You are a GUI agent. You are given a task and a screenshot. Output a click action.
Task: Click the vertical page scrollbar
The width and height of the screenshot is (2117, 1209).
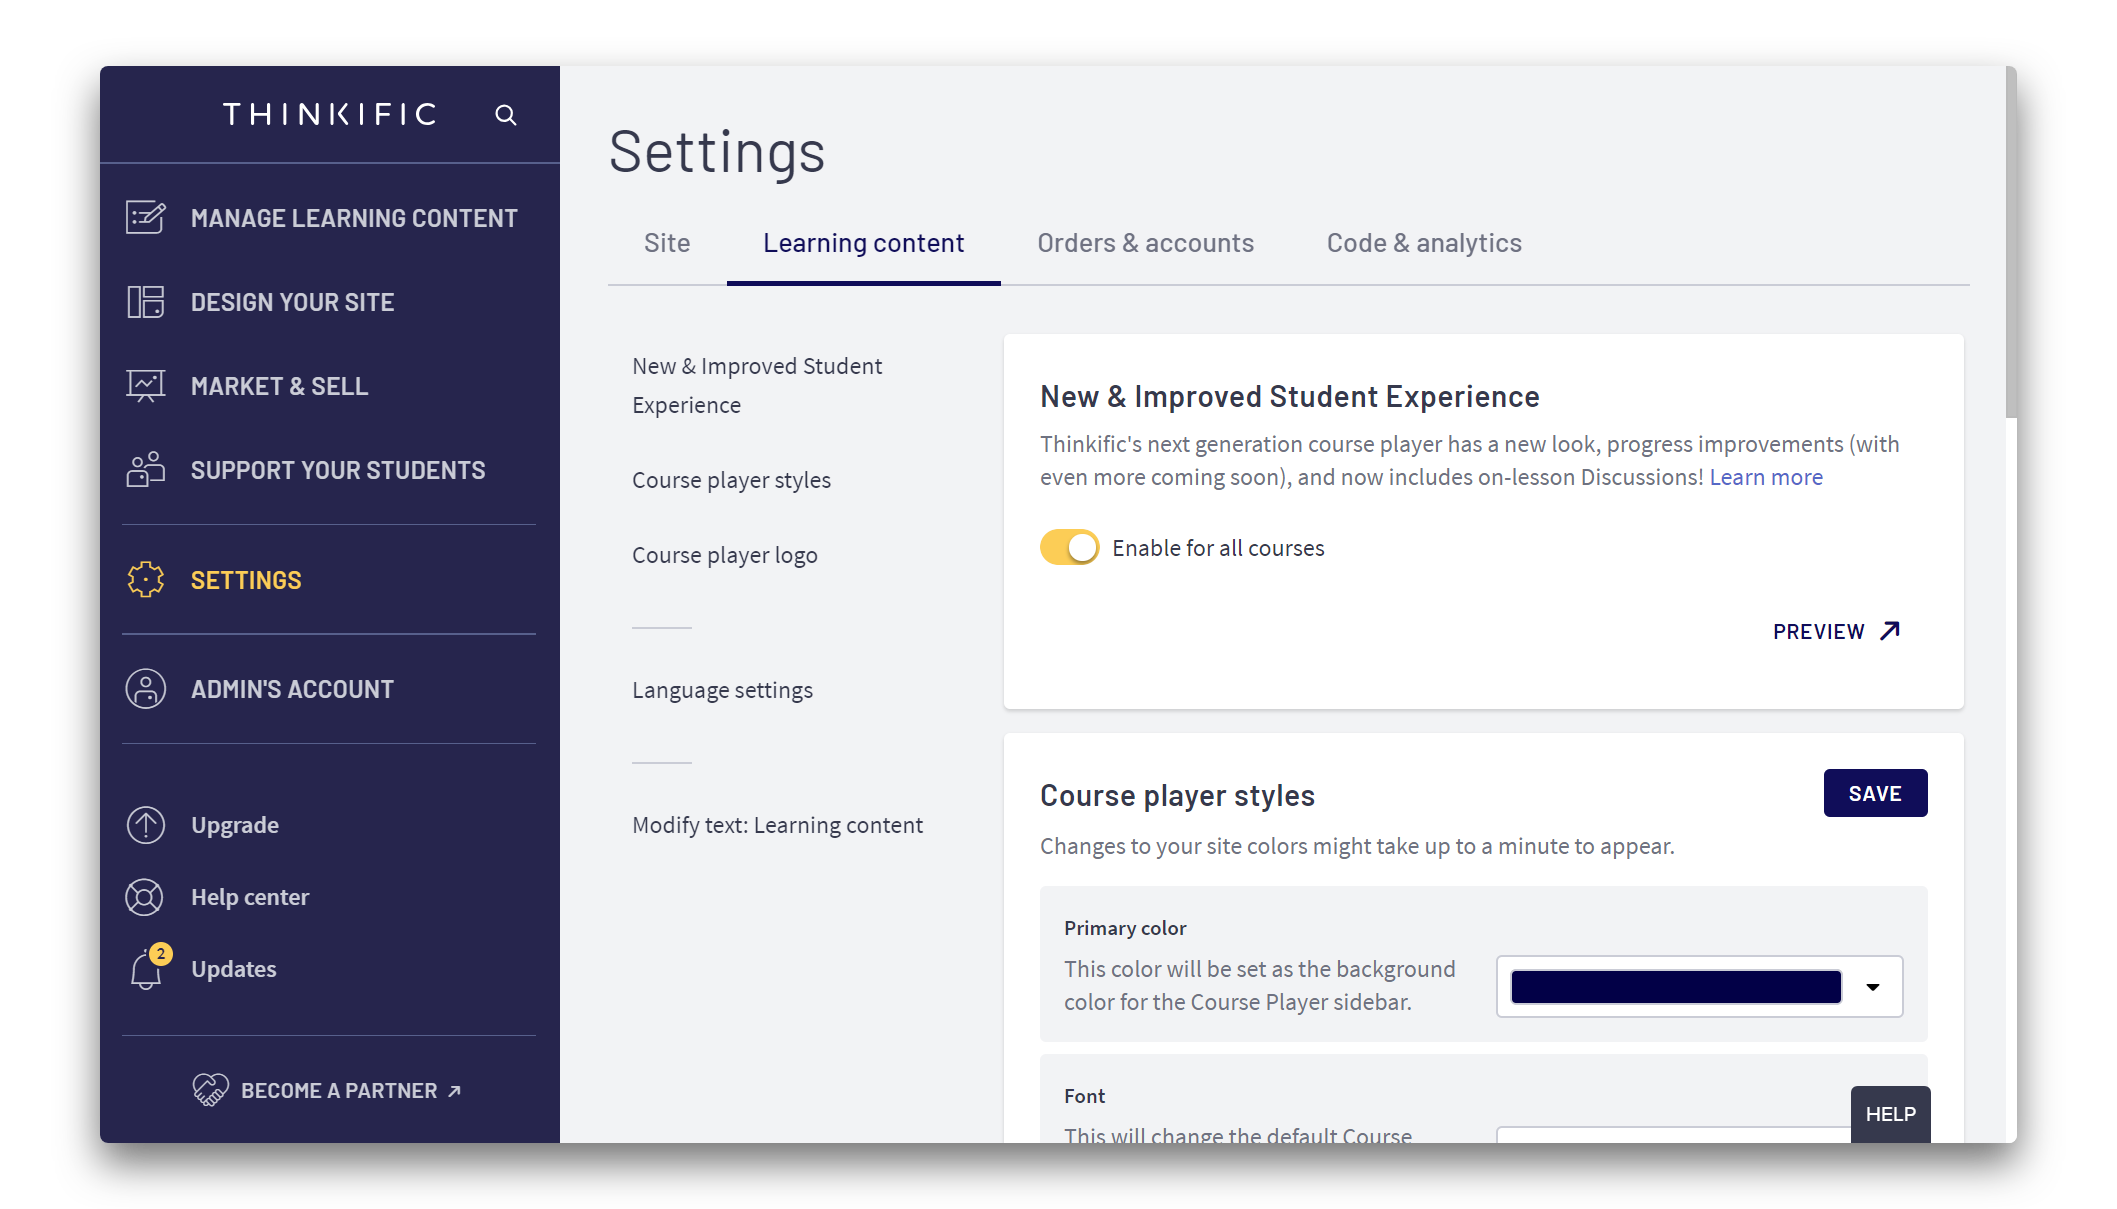[2011, 243]
